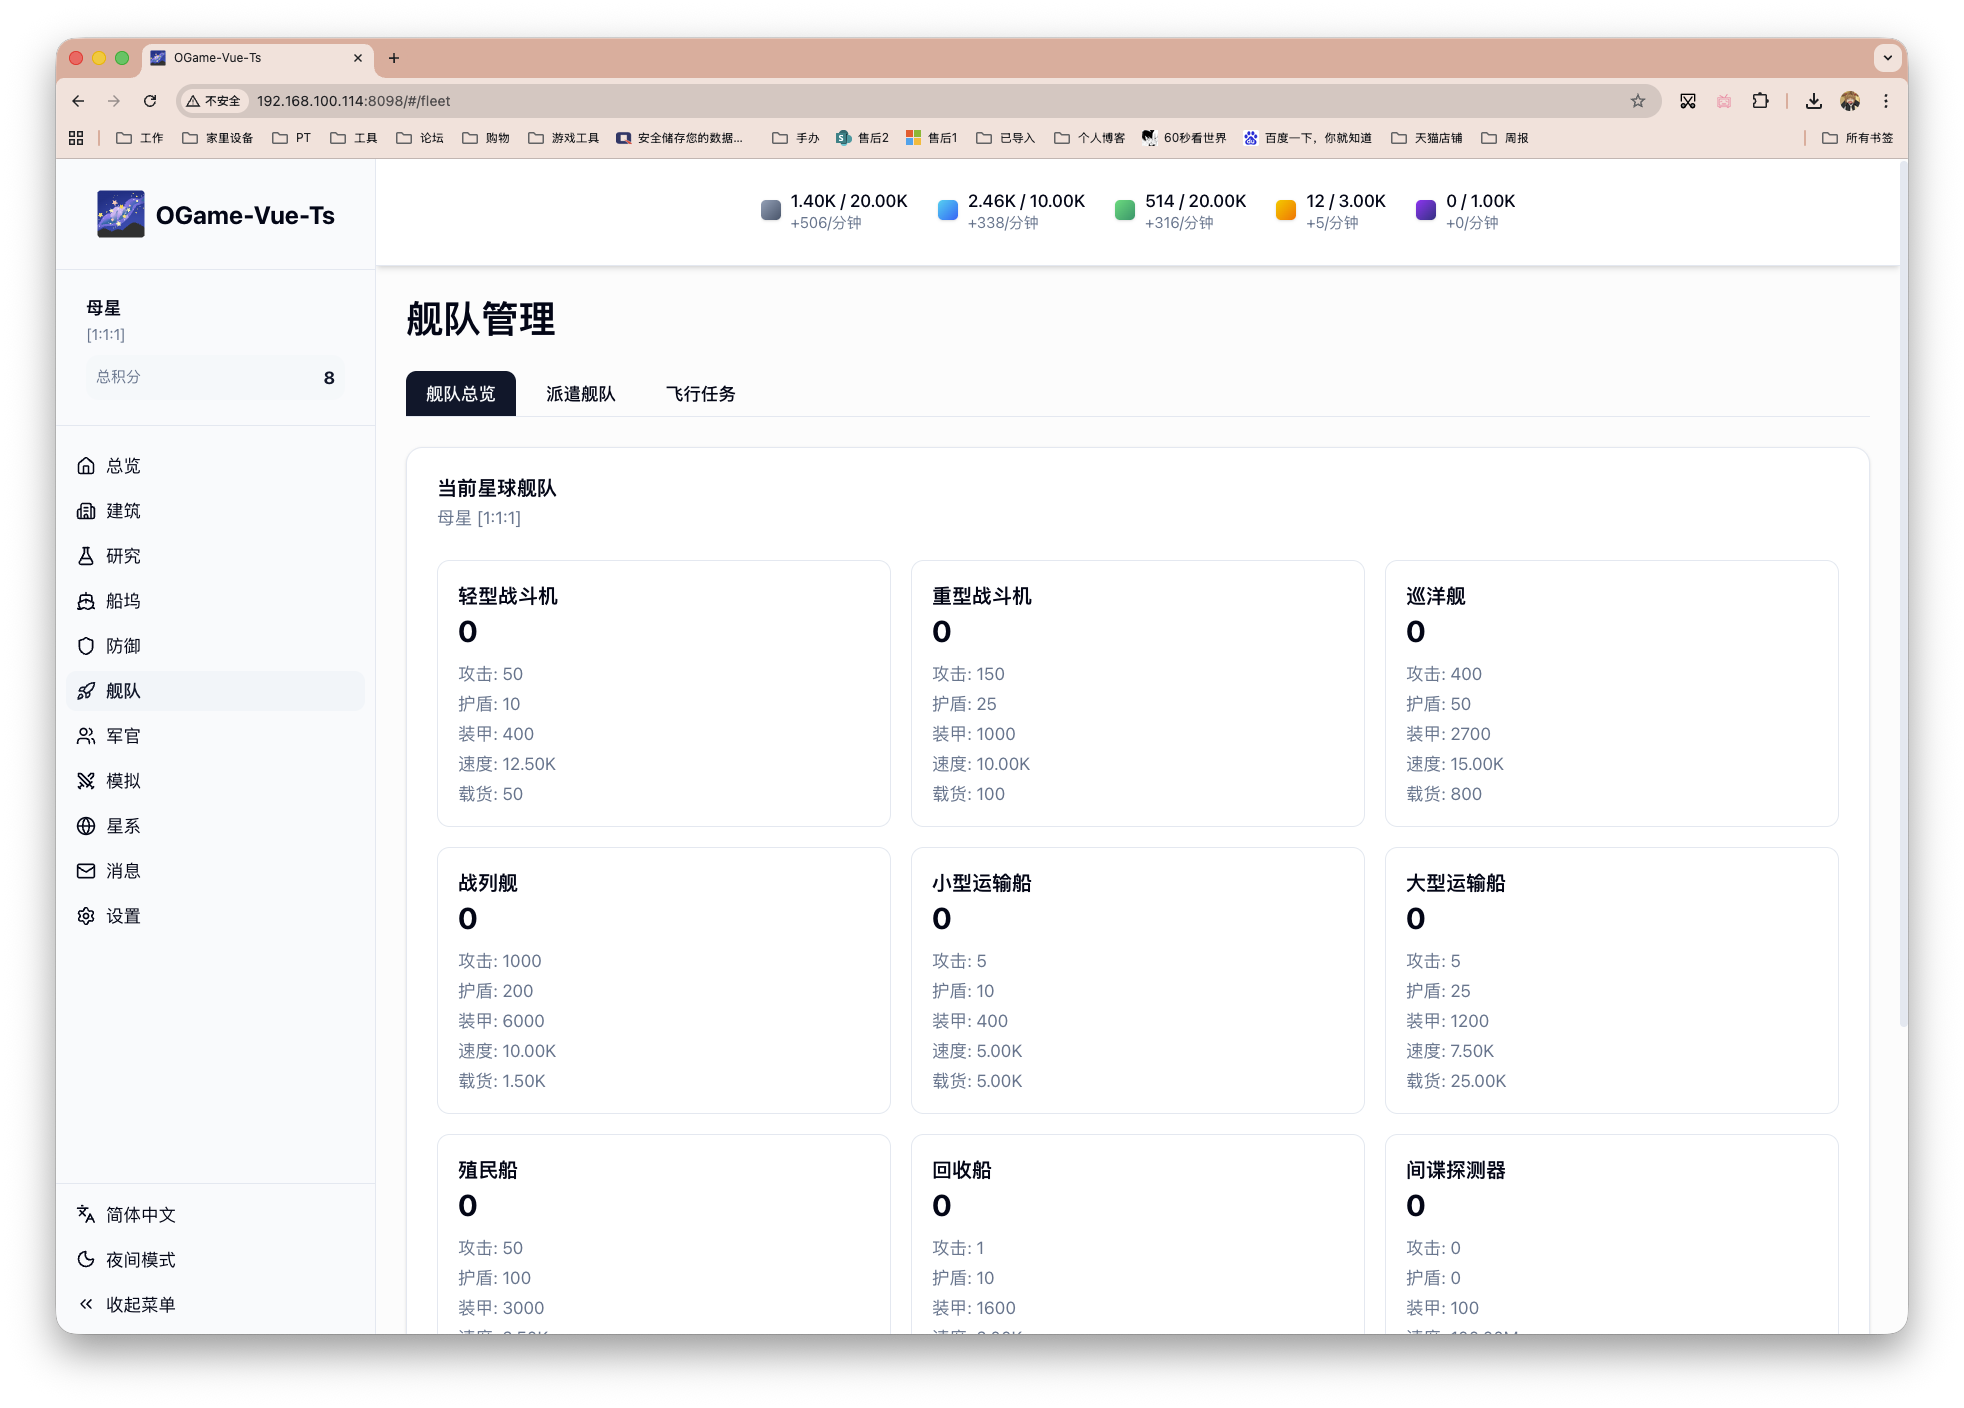Viewport: 1964px width, 1408px height.
Task: Click the purple dark matter resource swatch
Action: [1425, 211]
